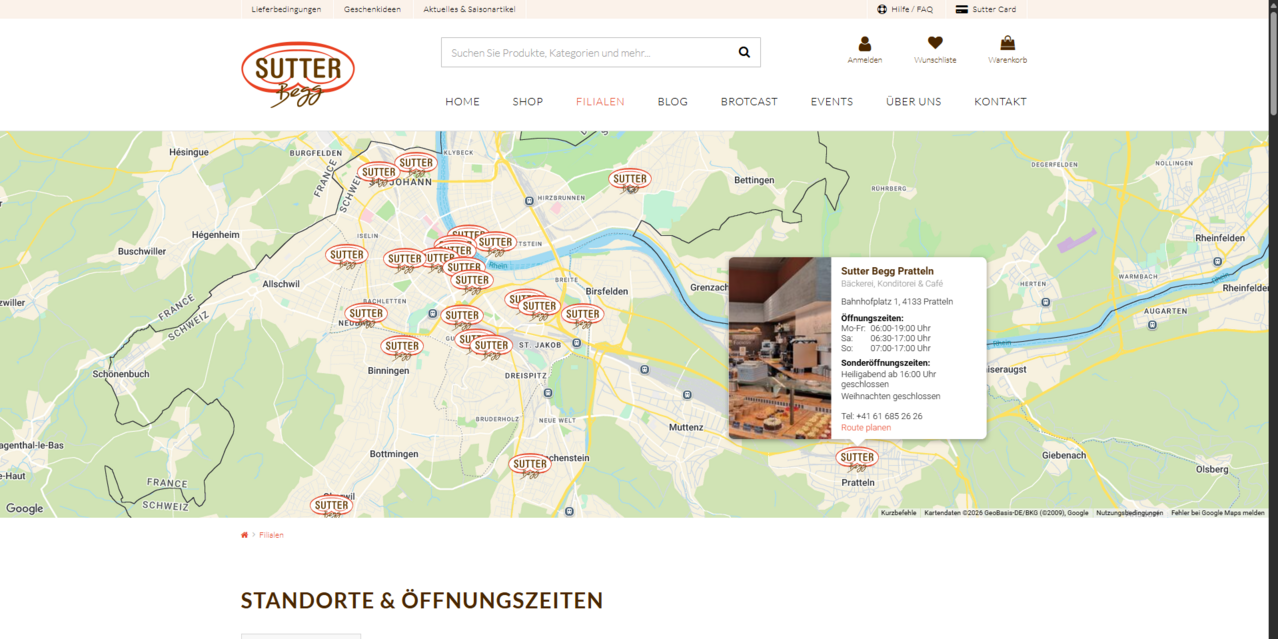1278x639 pixels.
Task: Select the Sutter marker near Münchenstein
Action: [530, 464]
